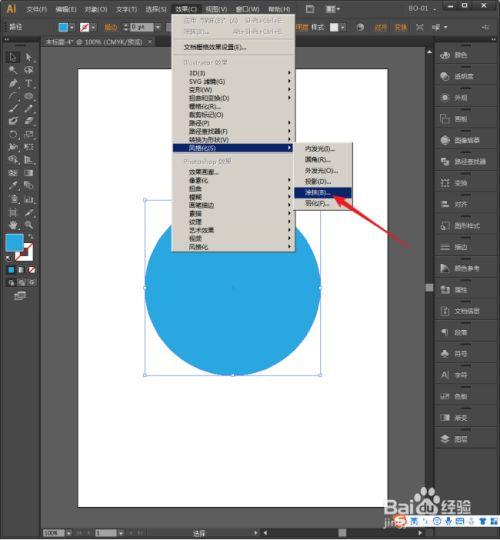Open the 扭曲和变换(D) submenu
This screenshot has width=500, height=540.
click(x=233, y=98)
